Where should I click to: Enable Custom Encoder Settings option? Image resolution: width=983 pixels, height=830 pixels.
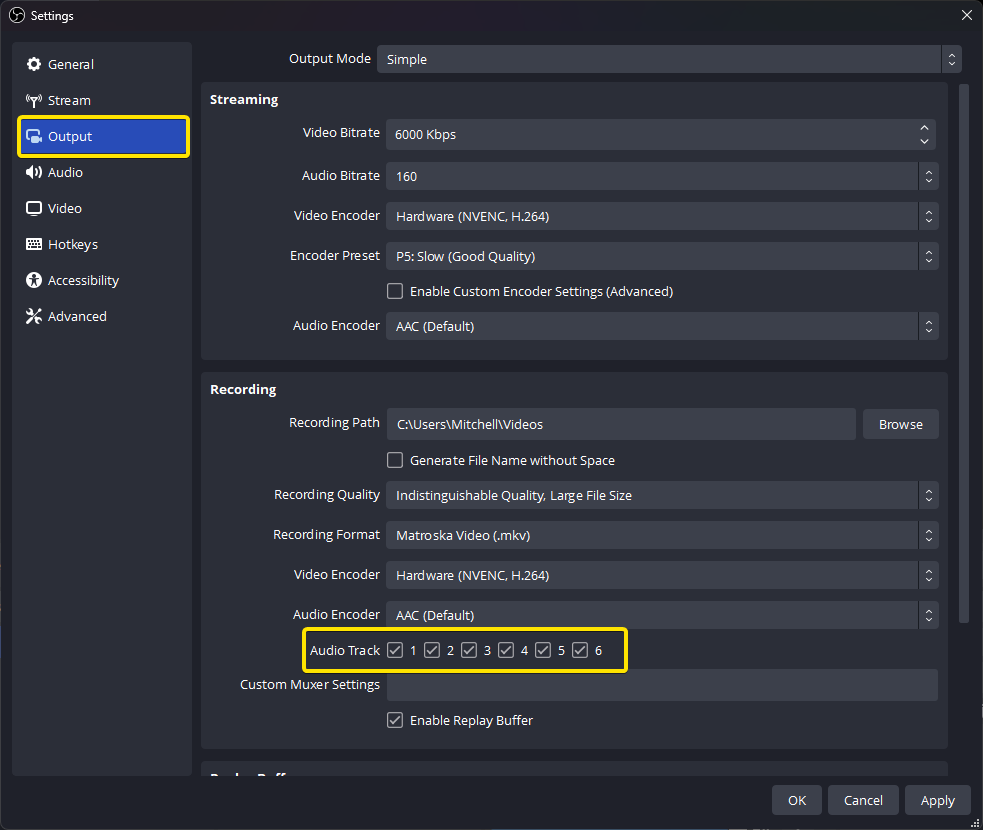395,291
